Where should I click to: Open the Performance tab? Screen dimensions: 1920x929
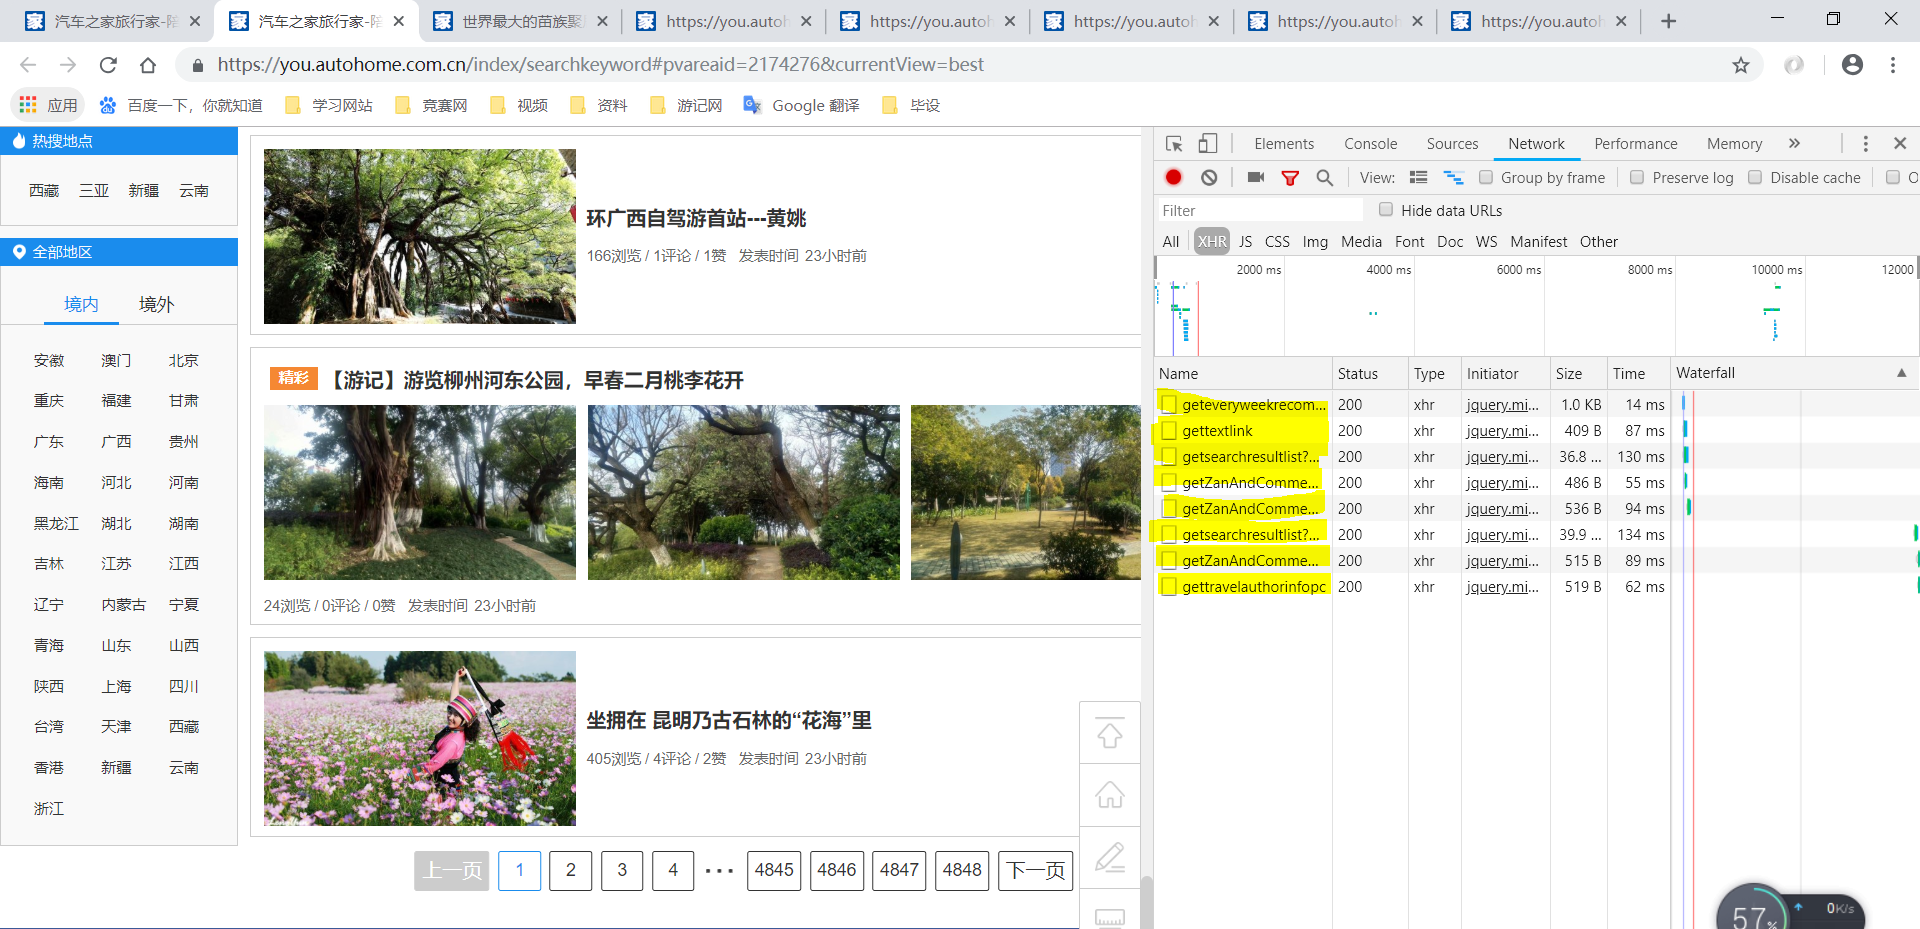1635,144
